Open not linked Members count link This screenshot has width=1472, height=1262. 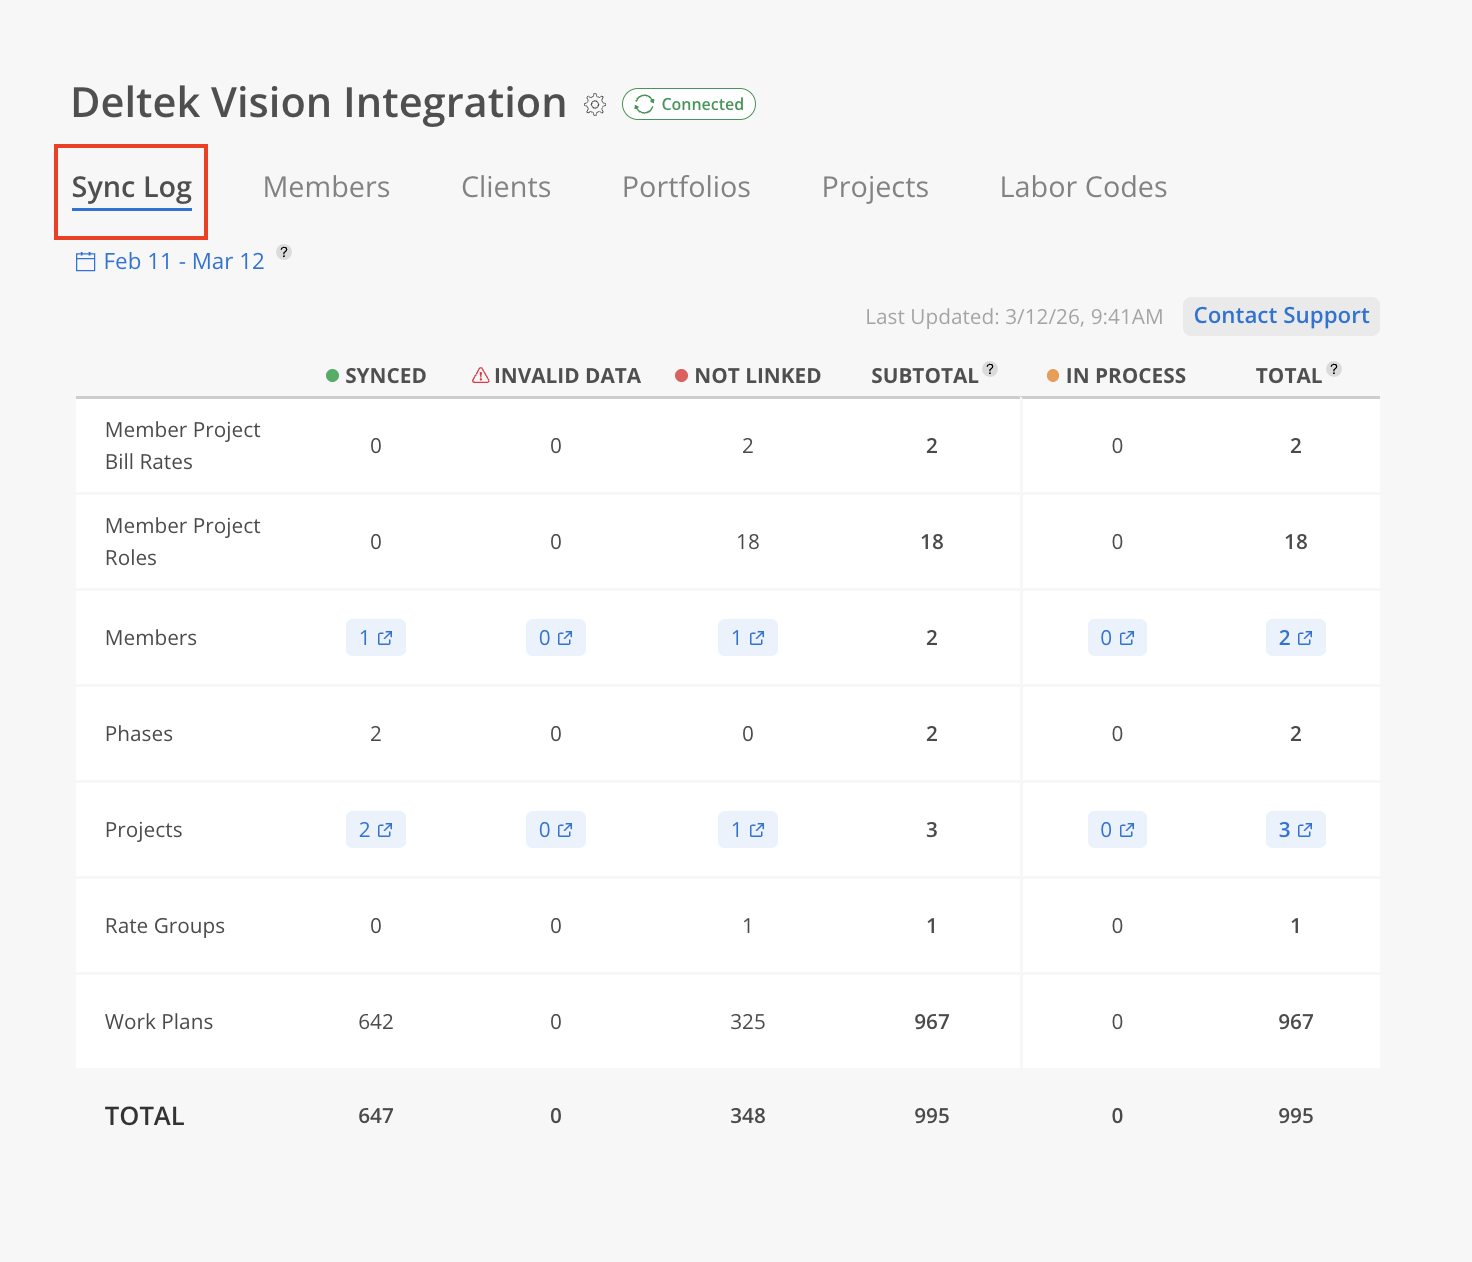click(747, 638)
